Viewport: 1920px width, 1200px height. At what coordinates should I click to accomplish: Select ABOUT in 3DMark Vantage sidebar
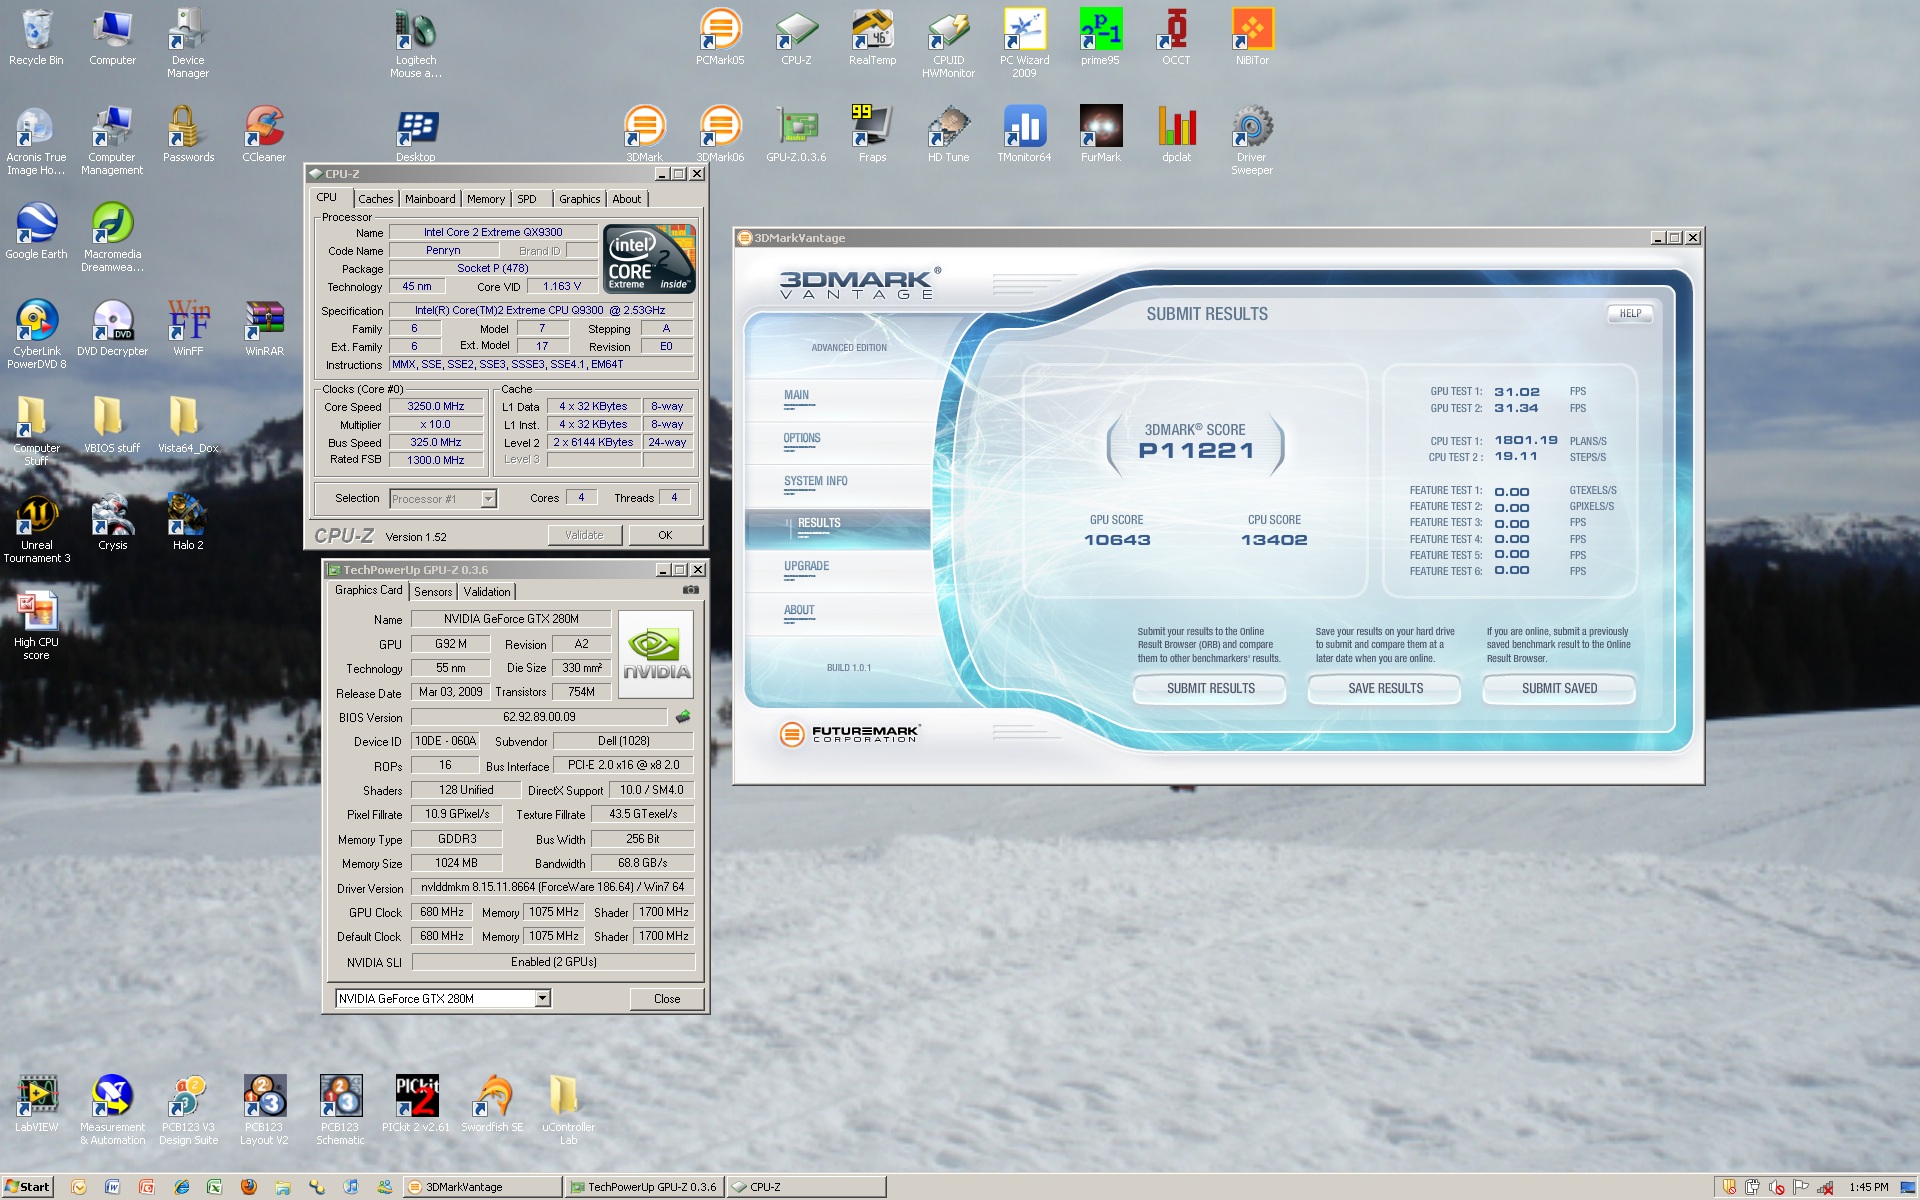click(x=799, y=610)
